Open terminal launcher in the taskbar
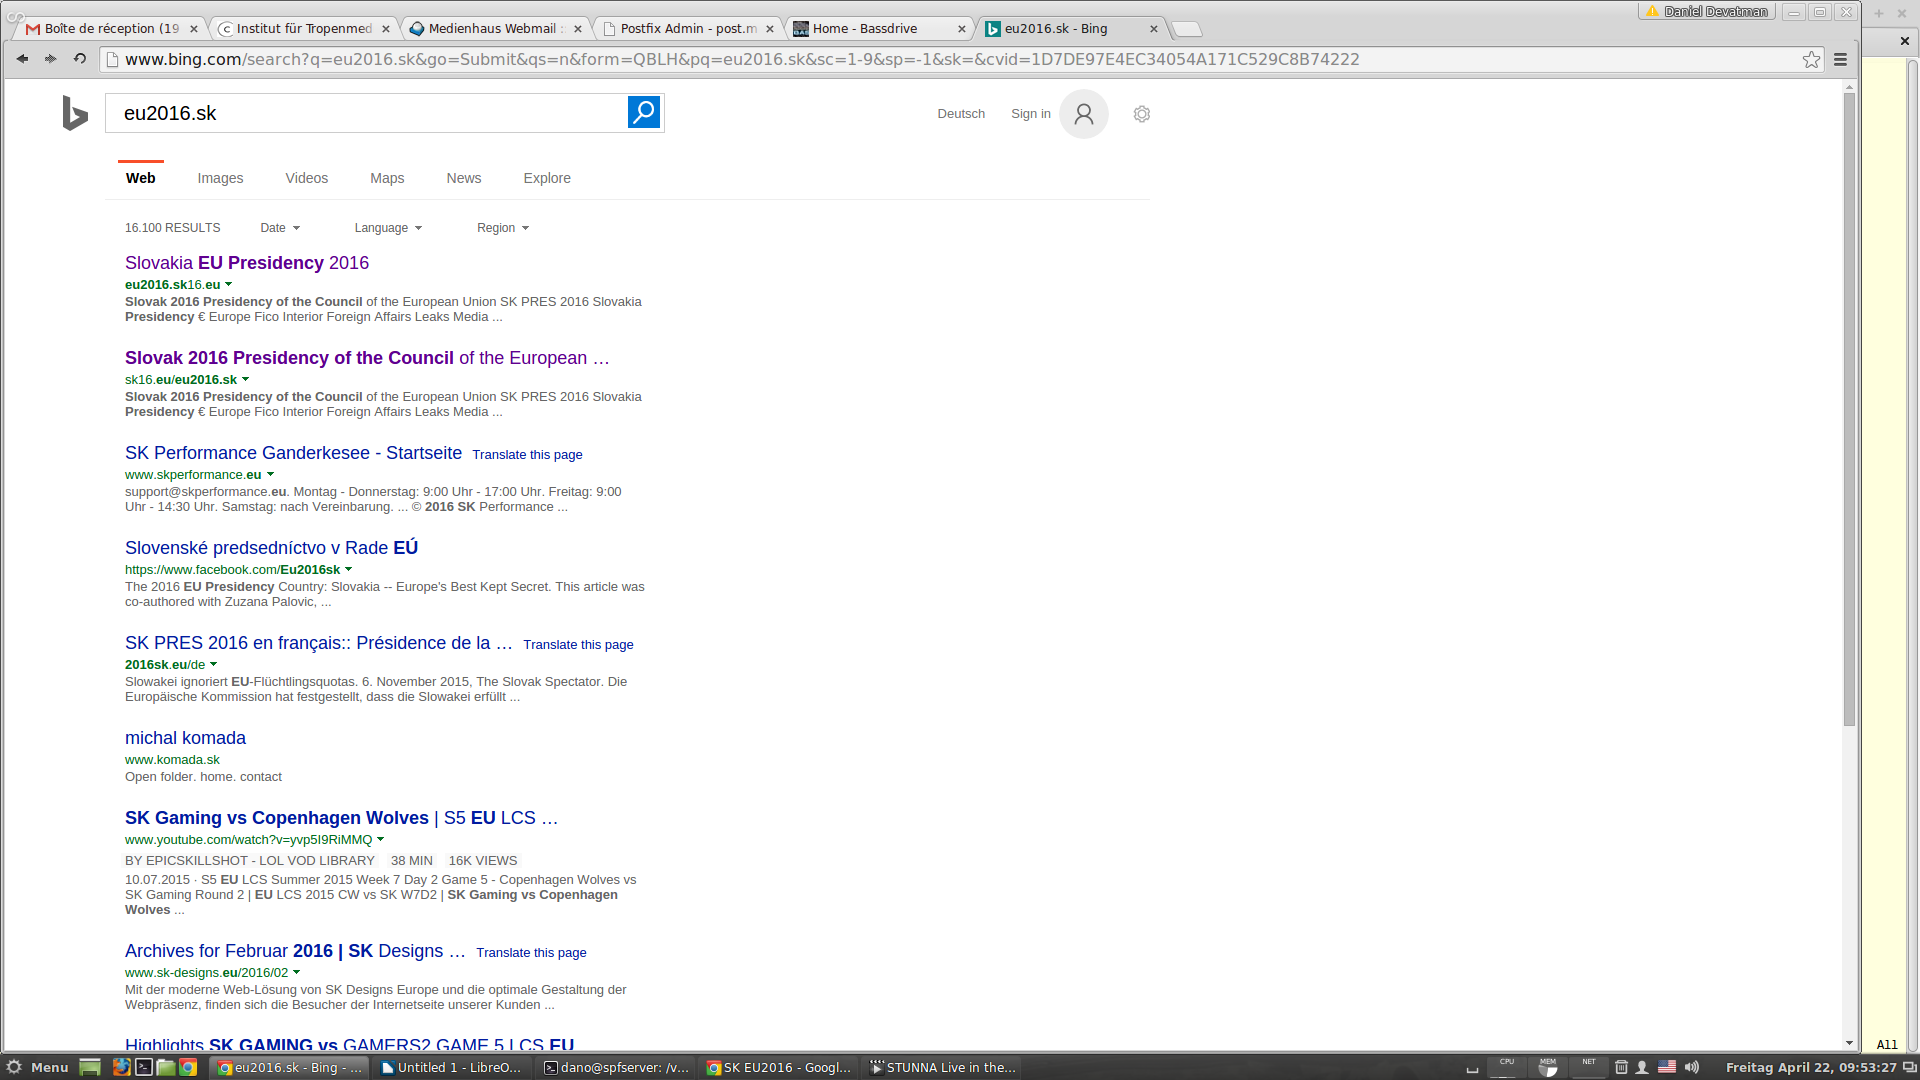This screenshot has height=1080, width=1920. click(x=144, y=1067)
